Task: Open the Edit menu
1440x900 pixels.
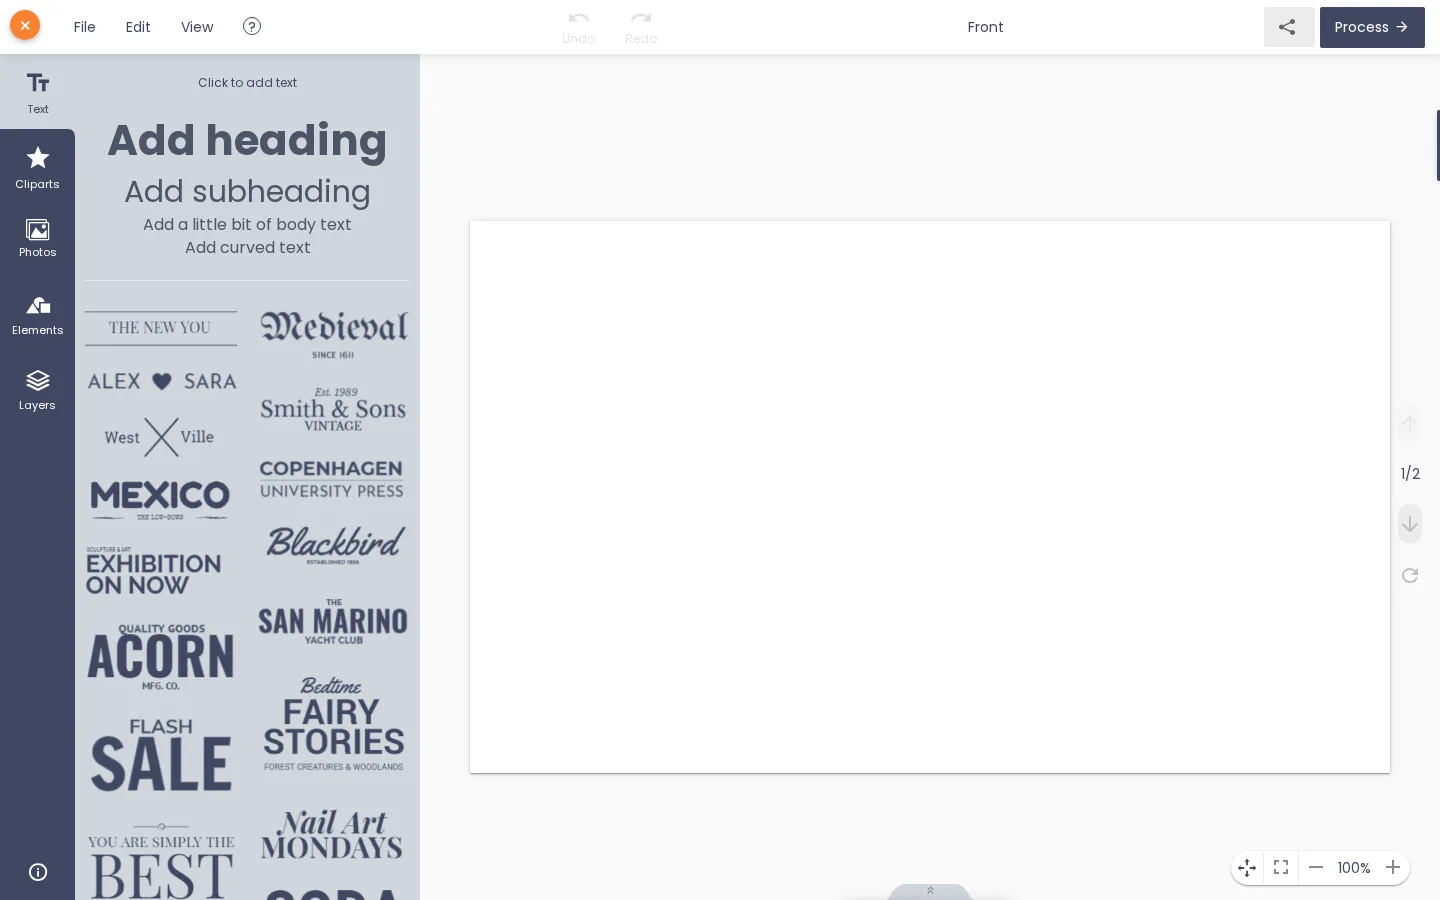Action: click(x=138, y=27)
